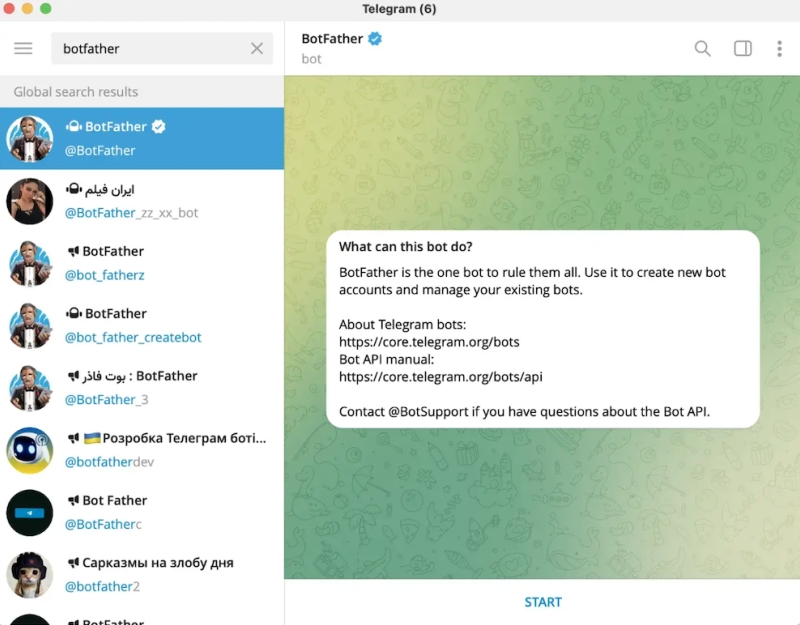This screenshot has height=625, width=800.
Task: Click the BotFather verified badge in header
Action: 376,39
